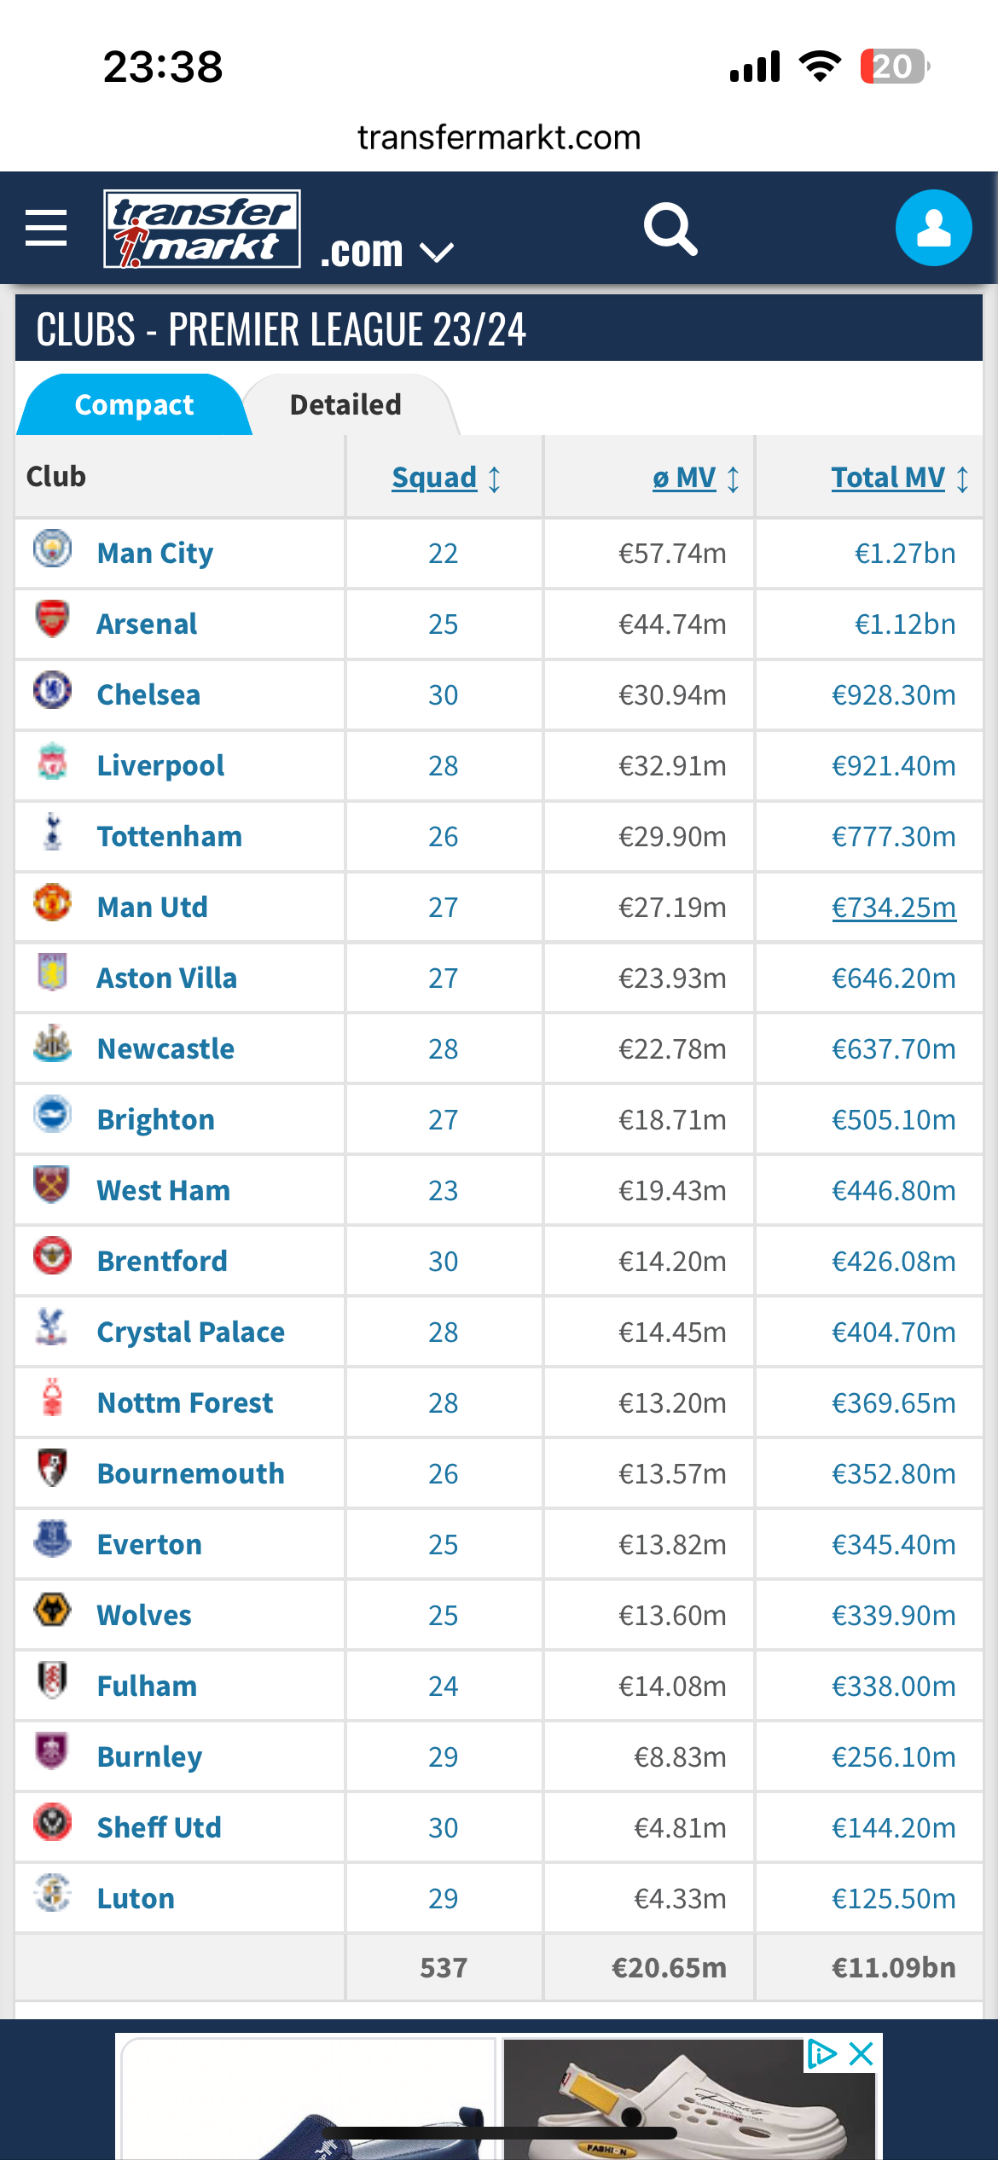
Task: Open Man Utd total value €734.25m
Action: (894, 907)
